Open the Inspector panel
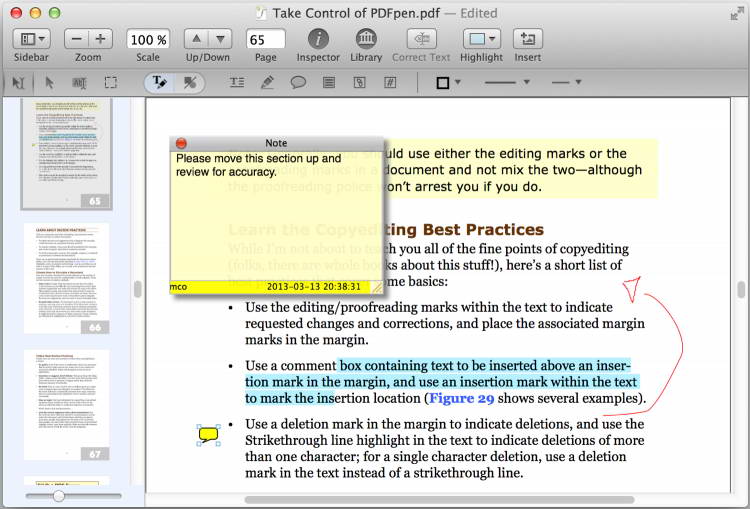The image size is (750, 509). click(x=318, y=40)
